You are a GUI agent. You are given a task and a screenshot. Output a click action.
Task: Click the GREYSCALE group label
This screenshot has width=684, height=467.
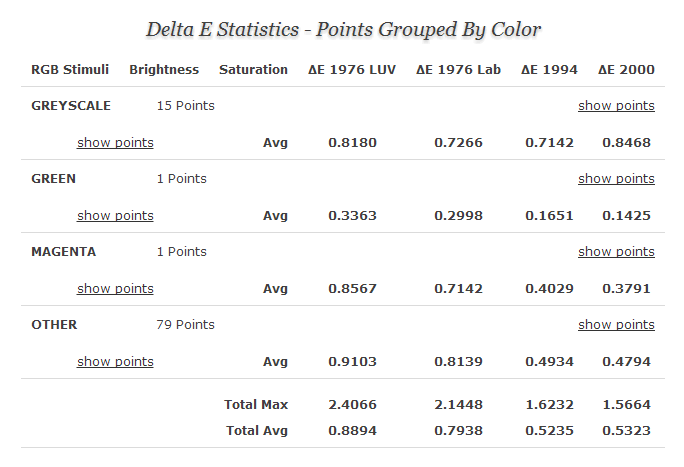(71, 105)
